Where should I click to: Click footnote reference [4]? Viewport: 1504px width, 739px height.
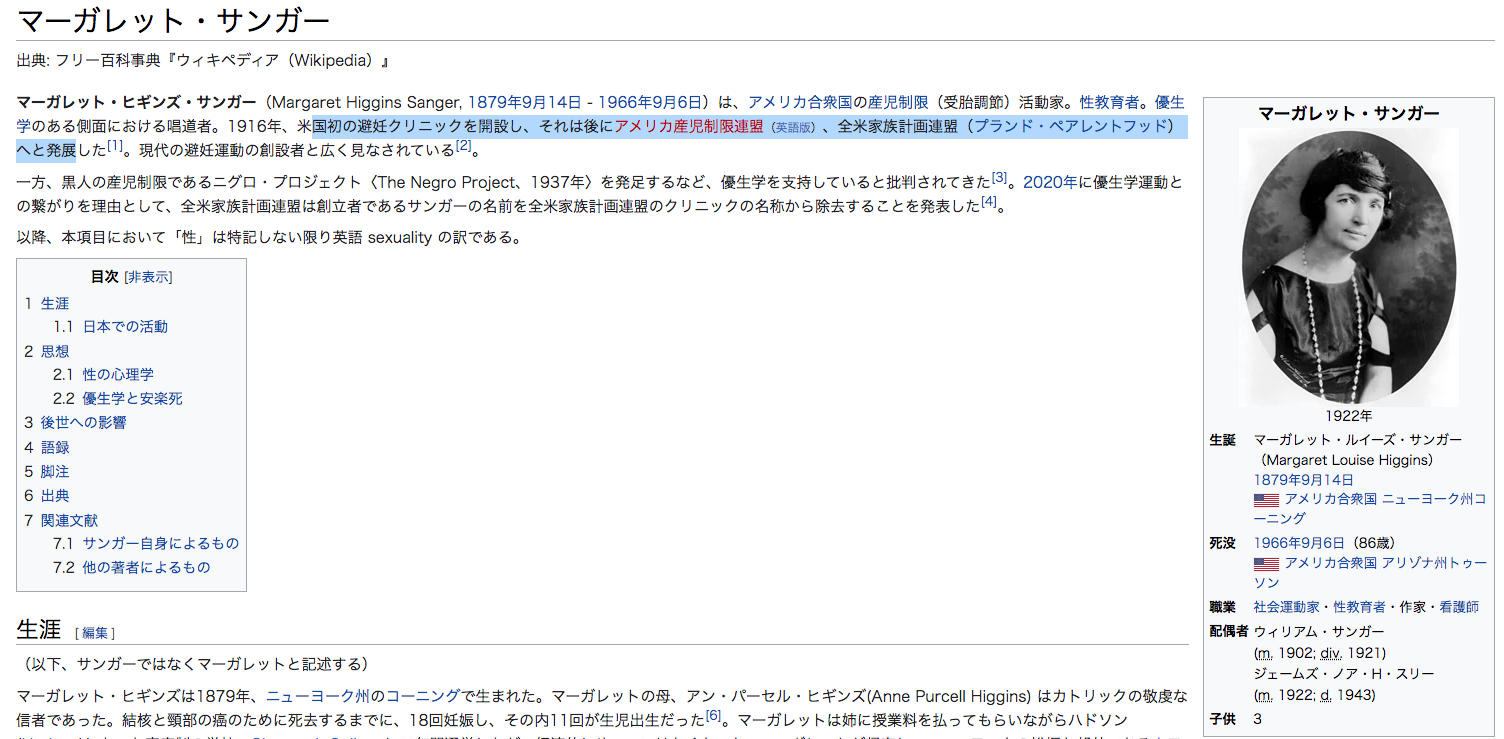coord(989,201)
